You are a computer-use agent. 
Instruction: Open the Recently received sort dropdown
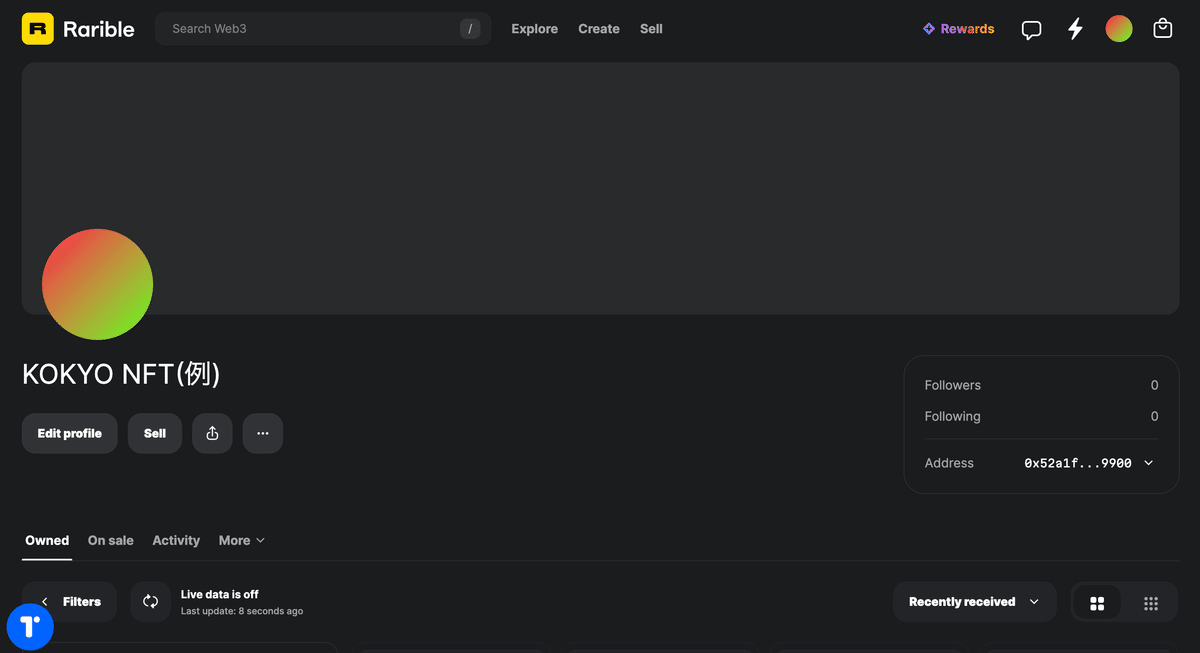coord(974,602)
